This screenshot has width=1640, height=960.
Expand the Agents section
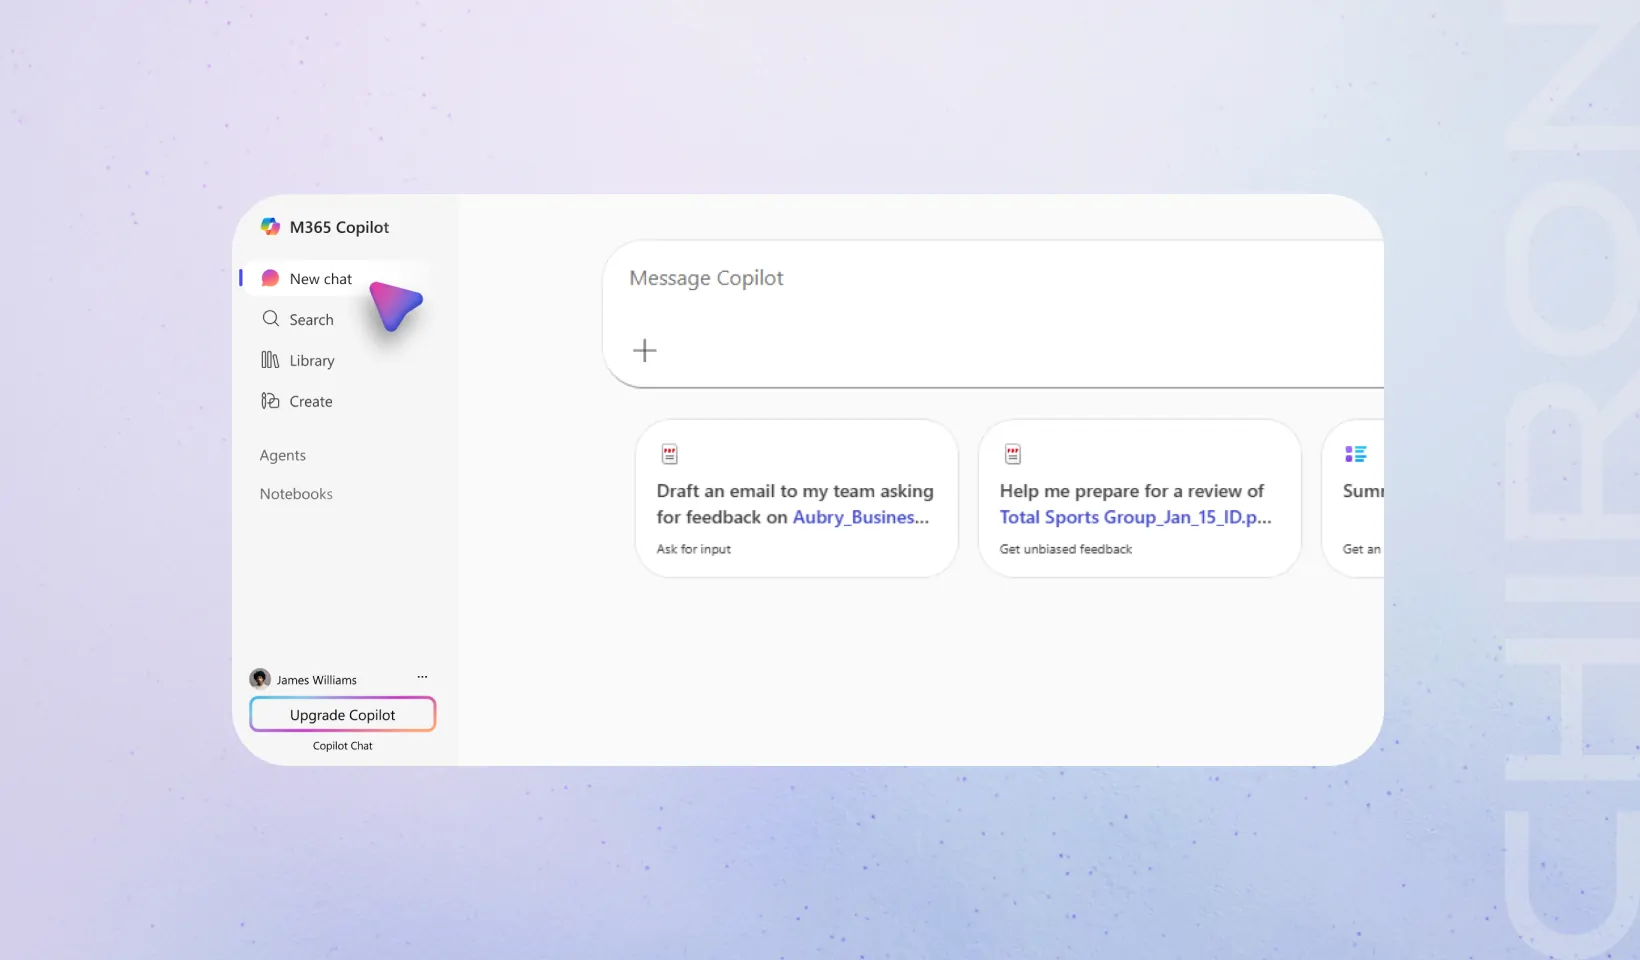click(x=283, y=455)
